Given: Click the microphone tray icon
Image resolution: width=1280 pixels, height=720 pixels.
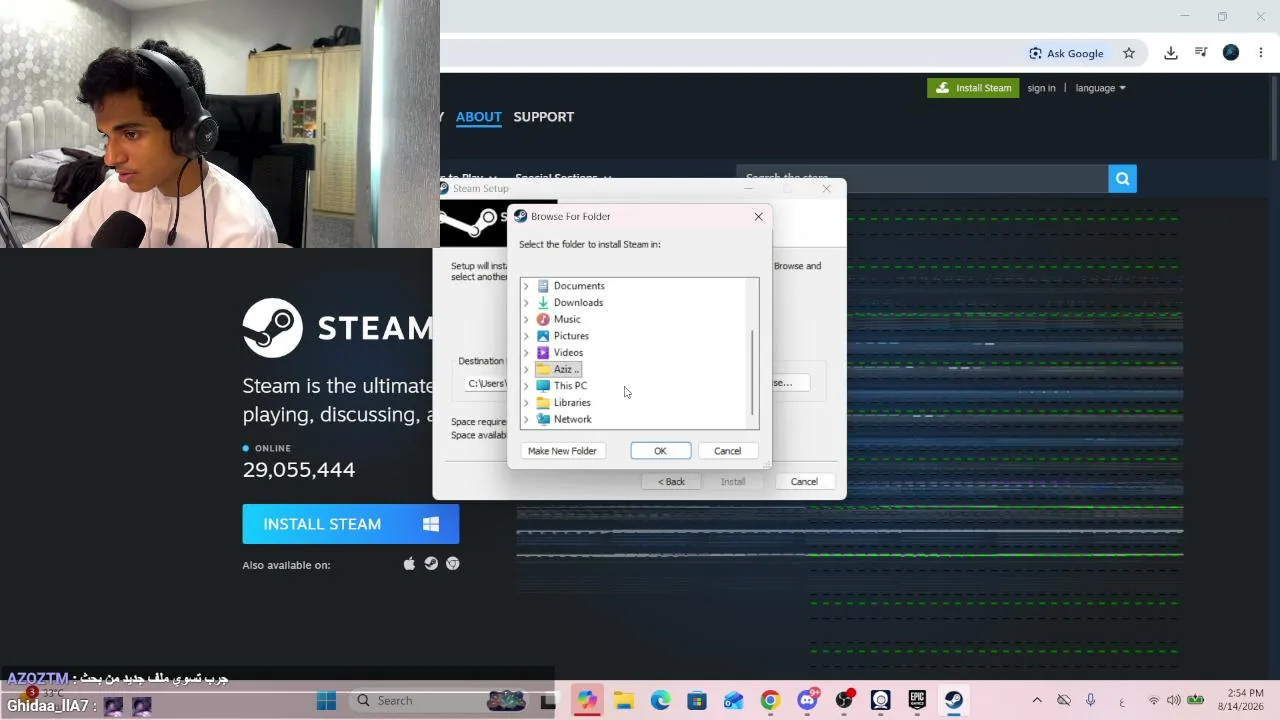Looking at the screenshot, I should point(1091,701).
